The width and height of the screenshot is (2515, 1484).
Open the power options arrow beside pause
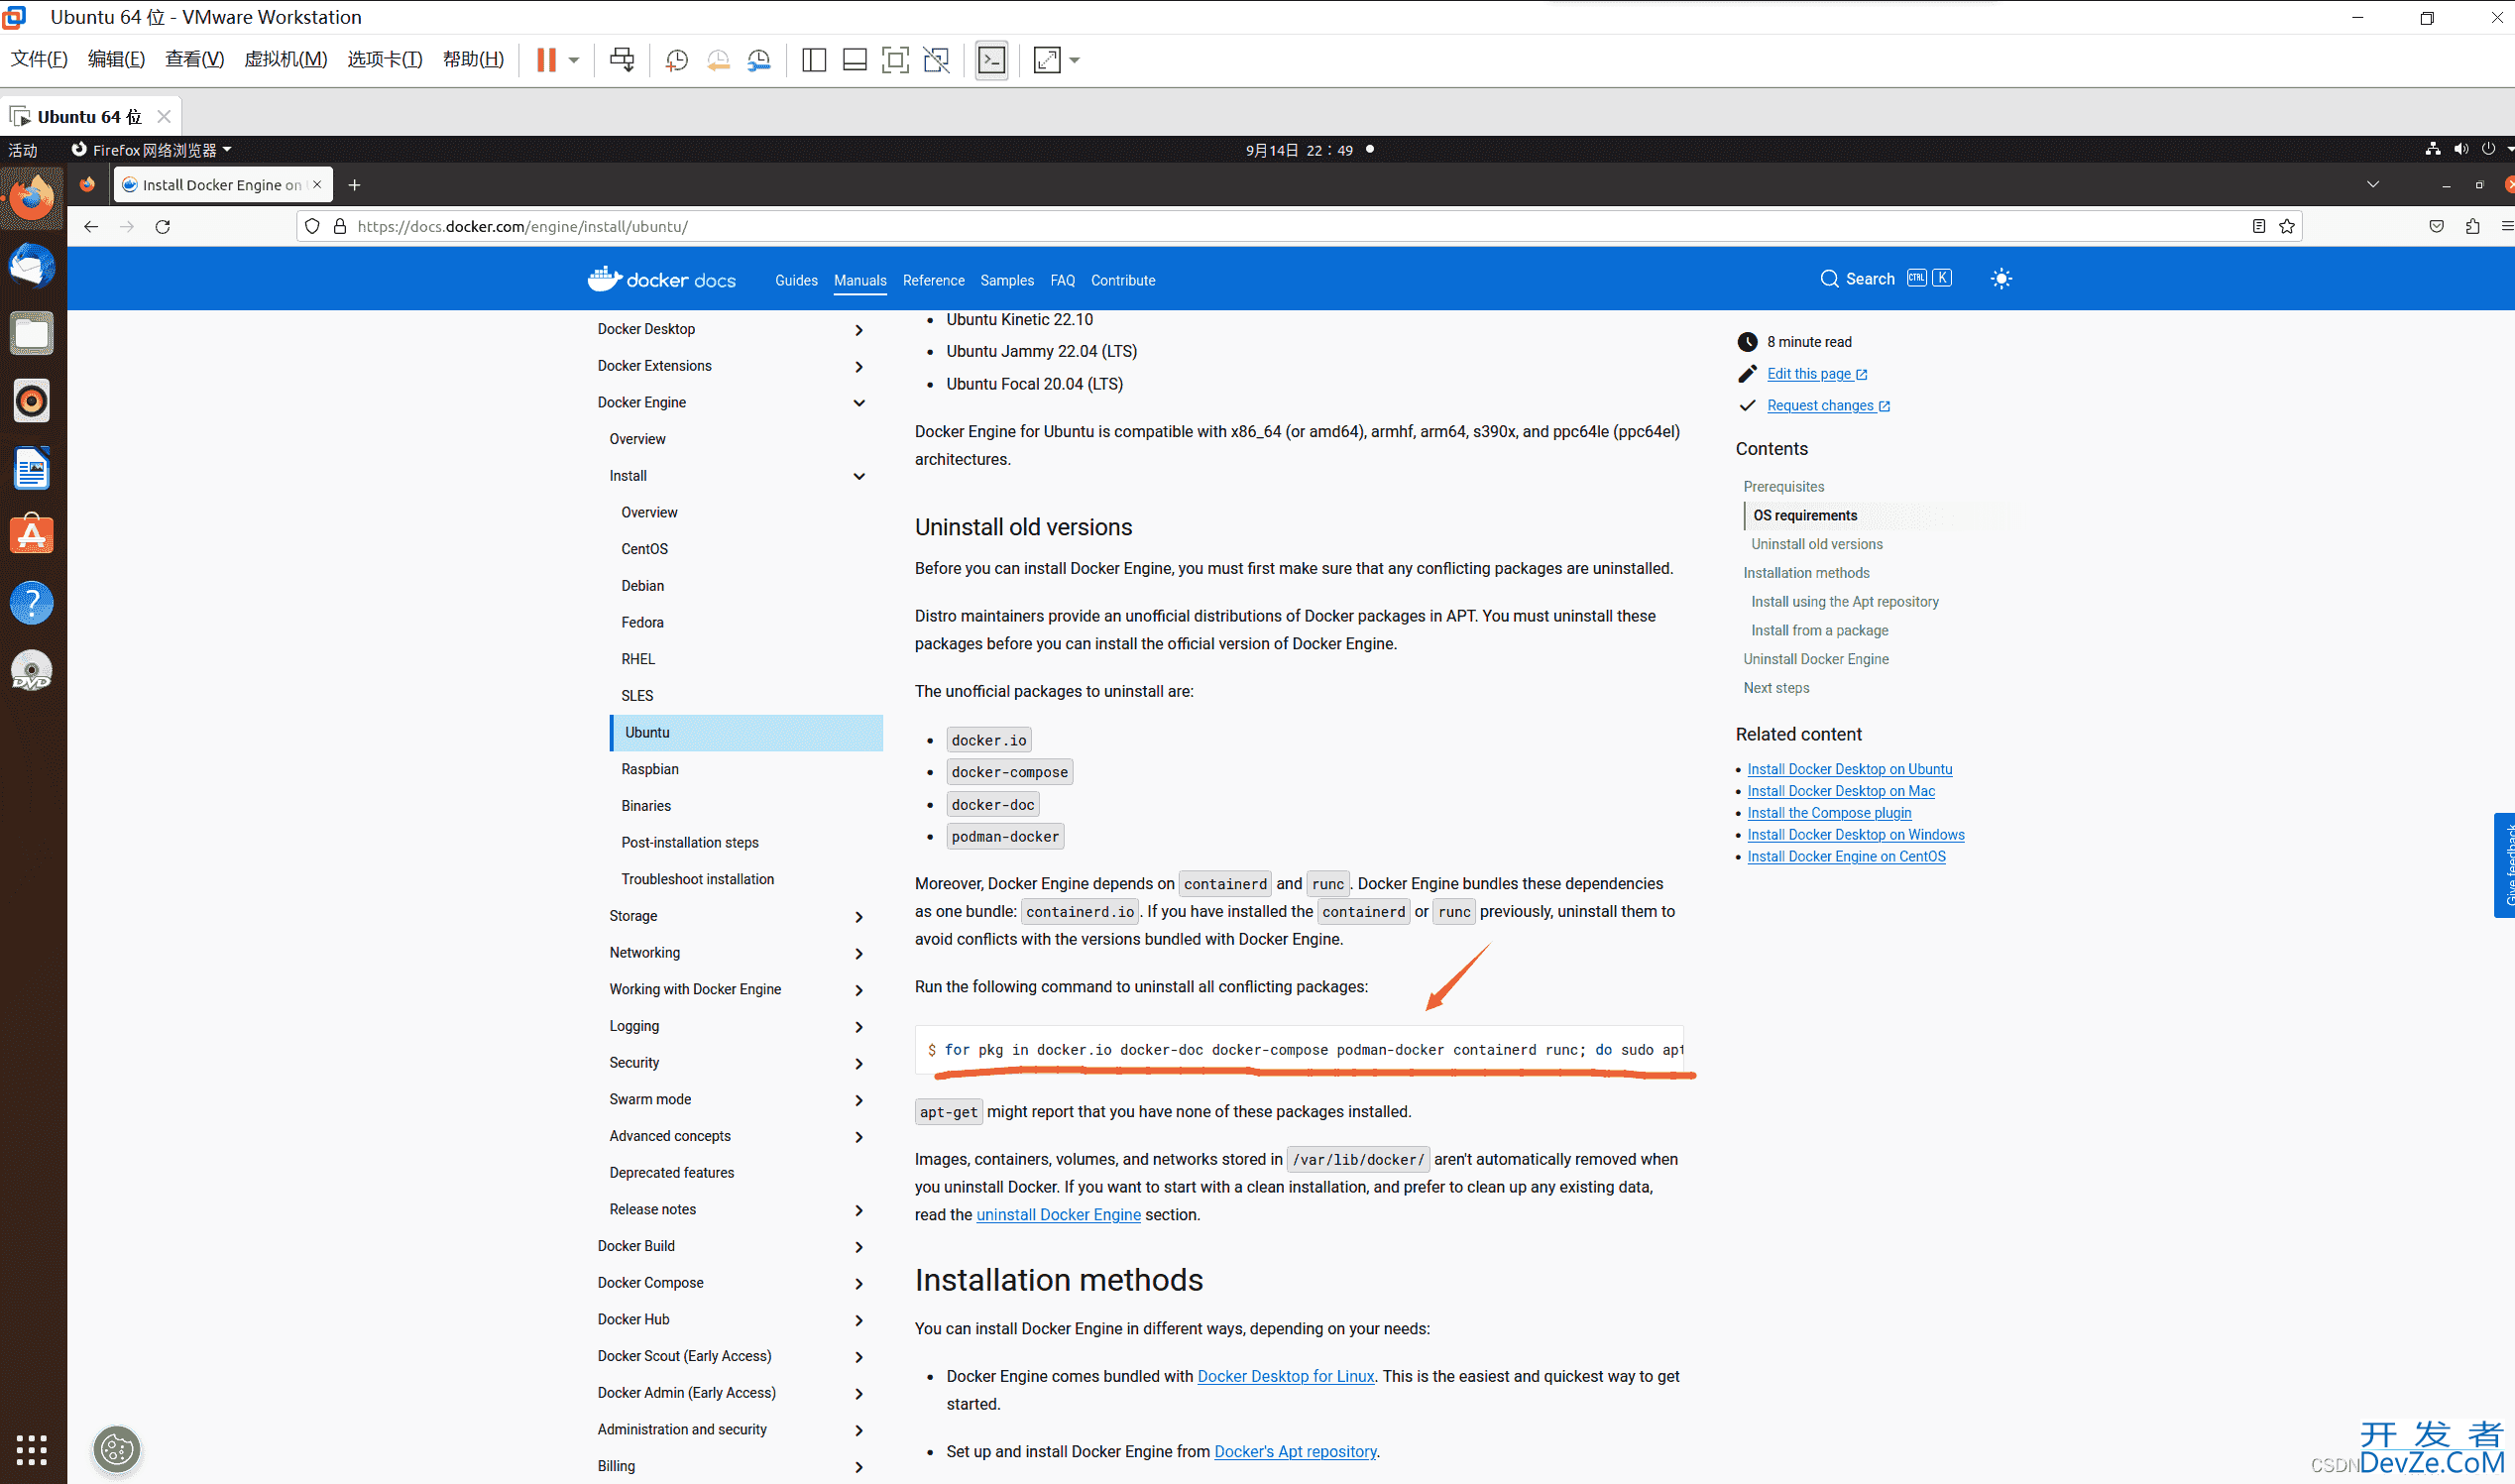click(x=574, y=60)
